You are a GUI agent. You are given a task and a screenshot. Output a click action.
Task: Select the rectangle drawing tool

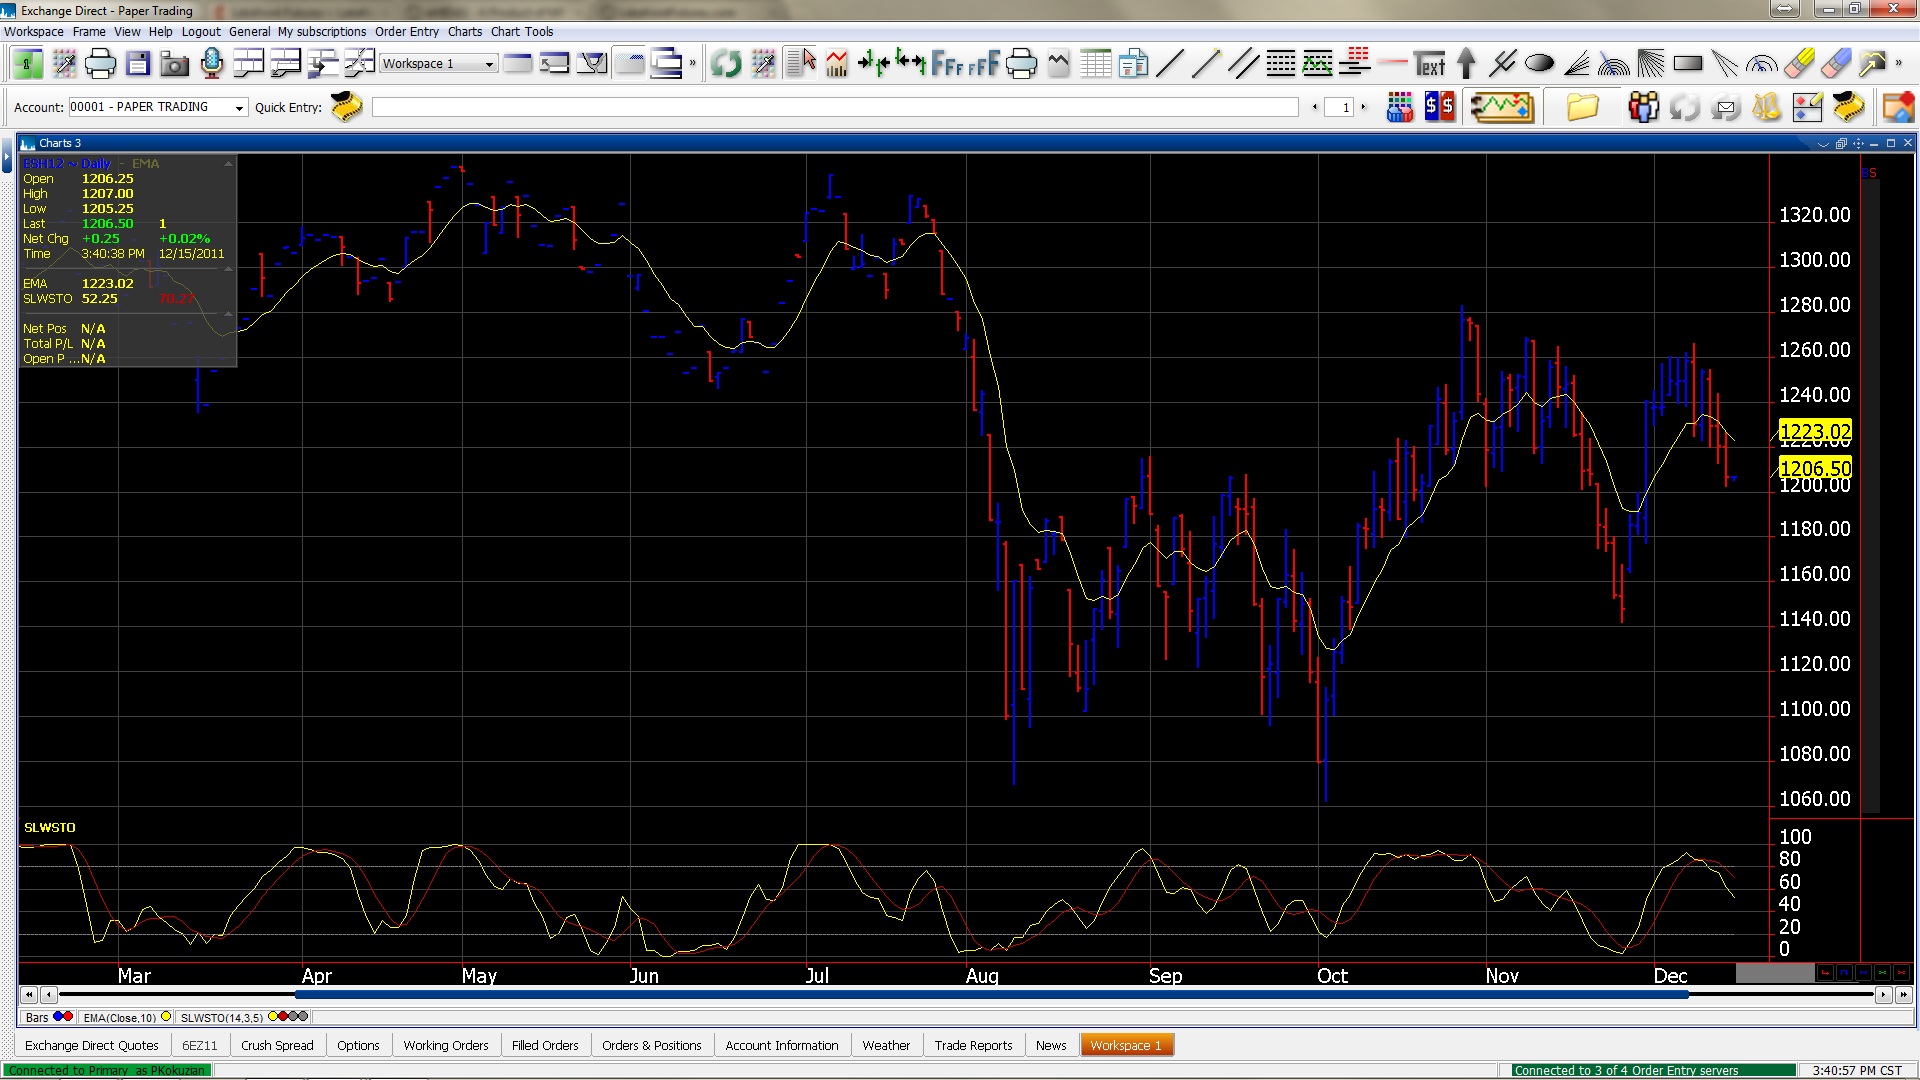(x=1688, y=64)
